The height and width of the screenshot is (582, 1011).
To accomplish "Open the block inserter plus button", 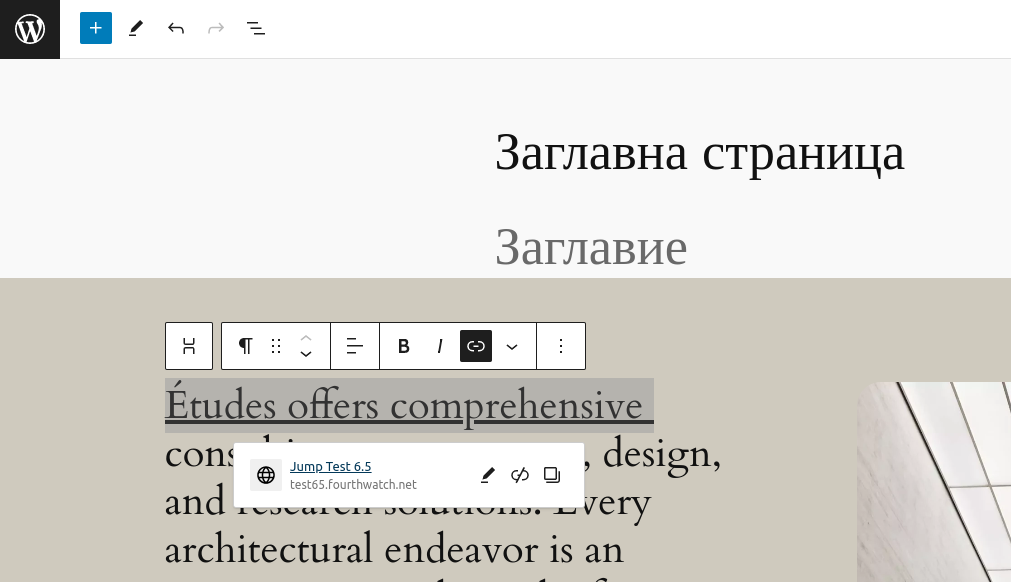I will pos(96,28).
